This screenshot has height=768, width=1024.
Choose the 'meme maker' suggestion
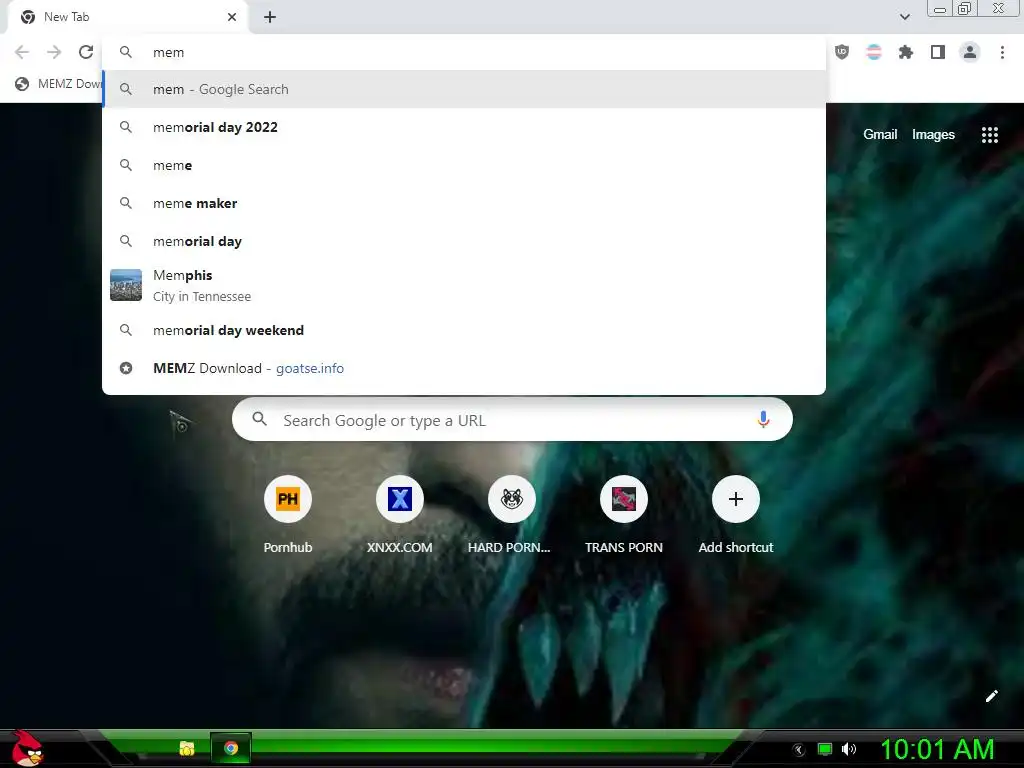pos(464,203)
